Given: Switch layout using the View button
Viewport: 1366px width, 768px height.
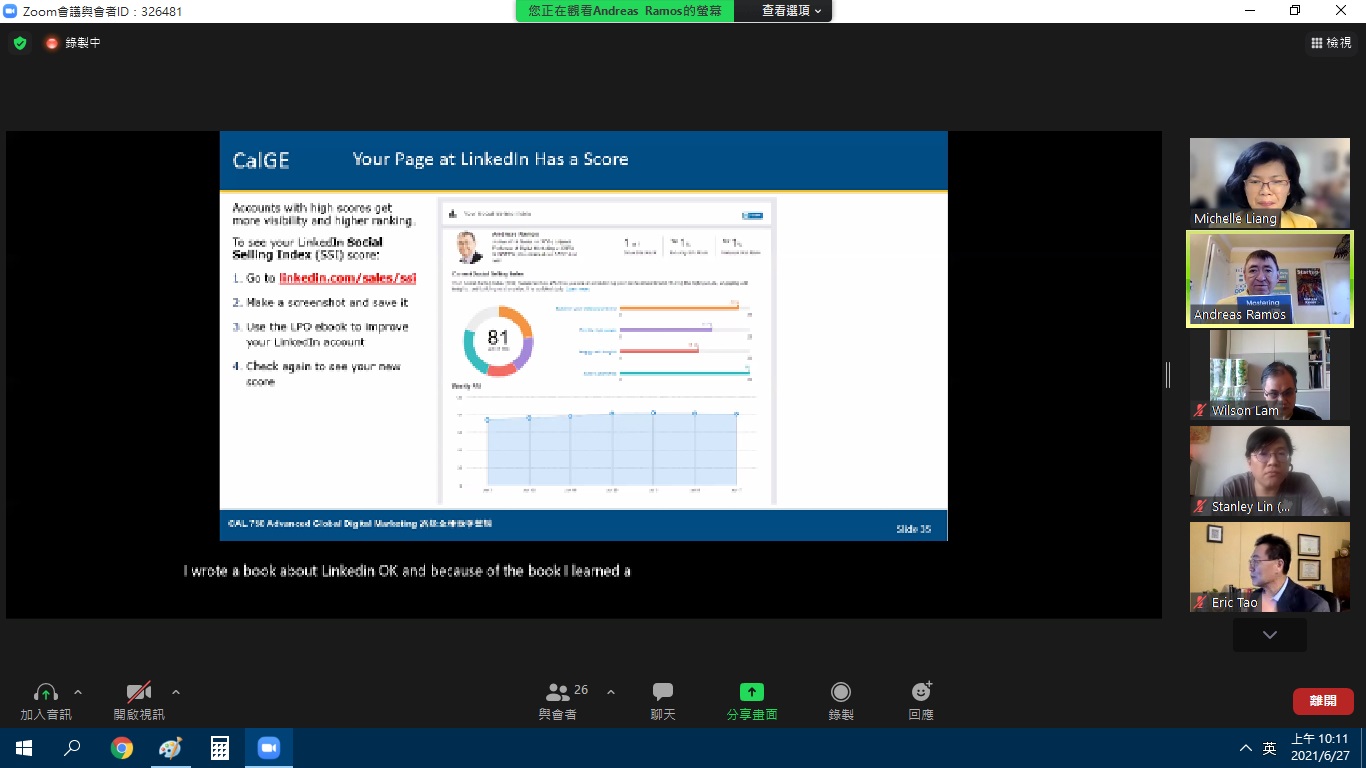Looking at the screenshot, I should click(1331, 43).
